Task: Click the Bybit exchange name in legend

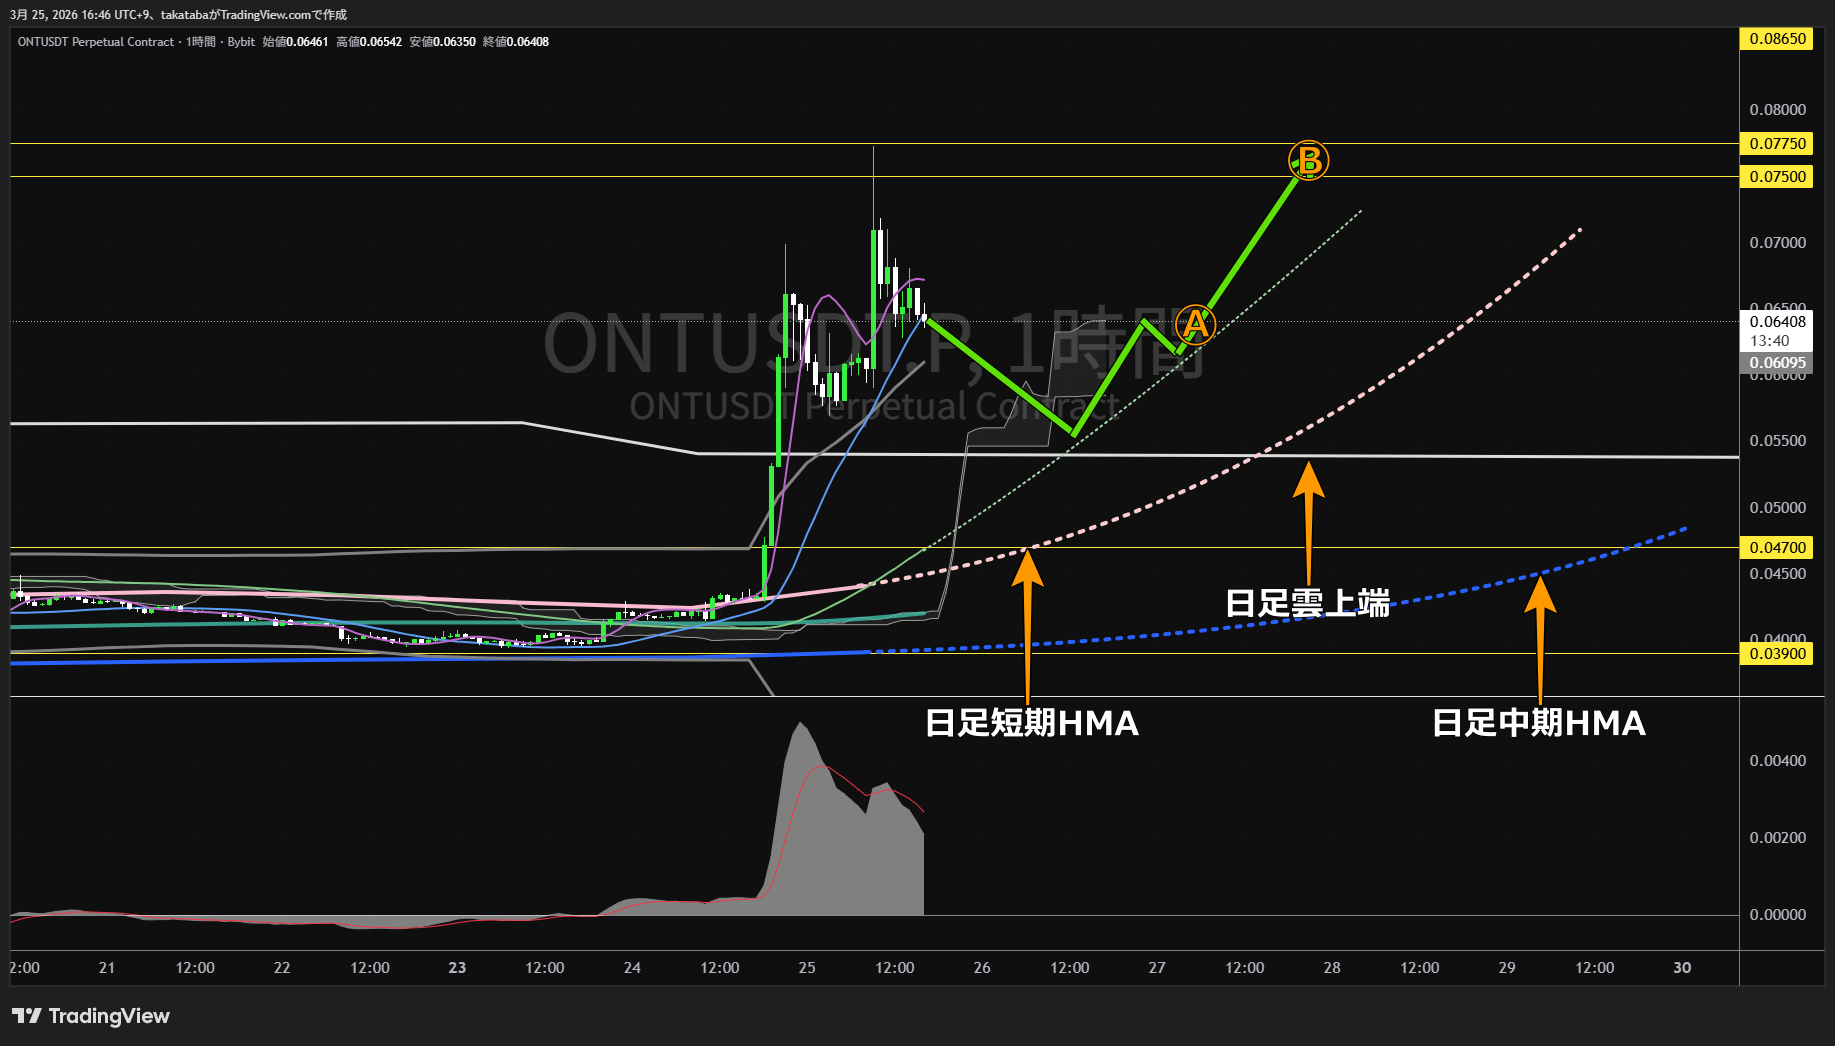Action: [241, 42]
